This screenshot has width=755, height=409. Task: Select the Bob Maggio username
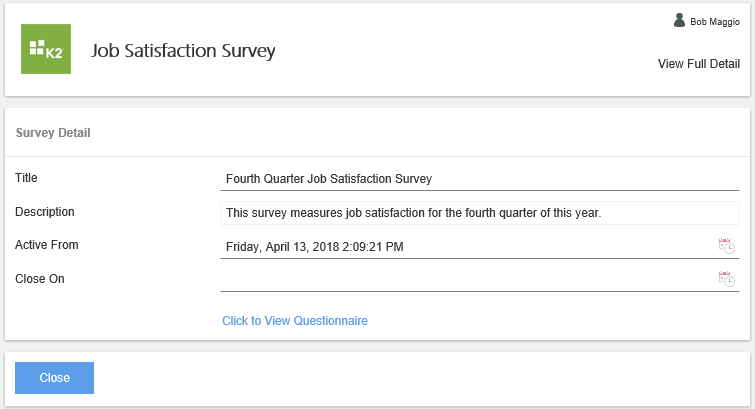(x=716, y=21)
